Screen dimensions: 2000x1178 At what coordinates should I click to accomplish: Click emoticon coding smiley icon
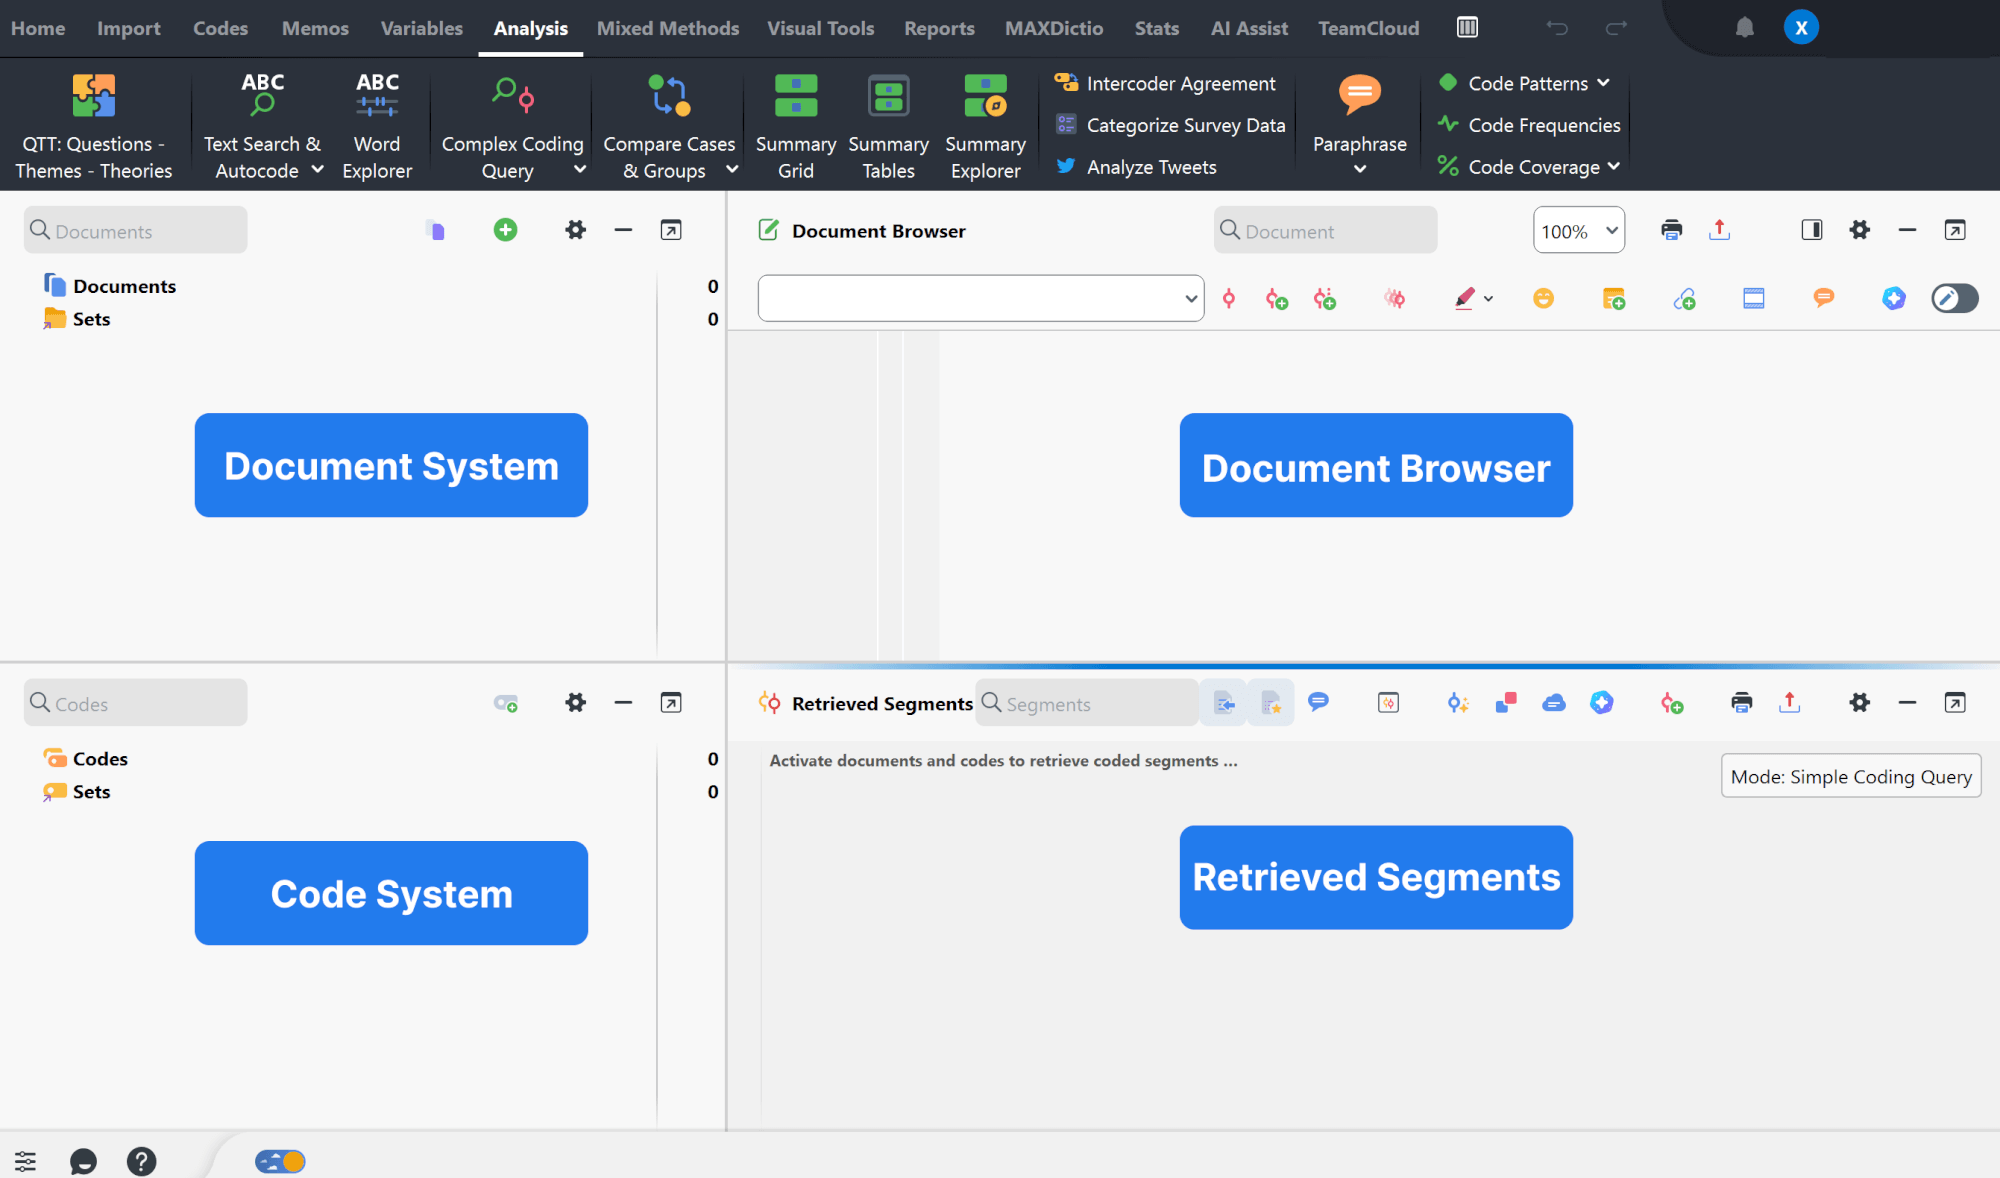[x=1543, y=298]
